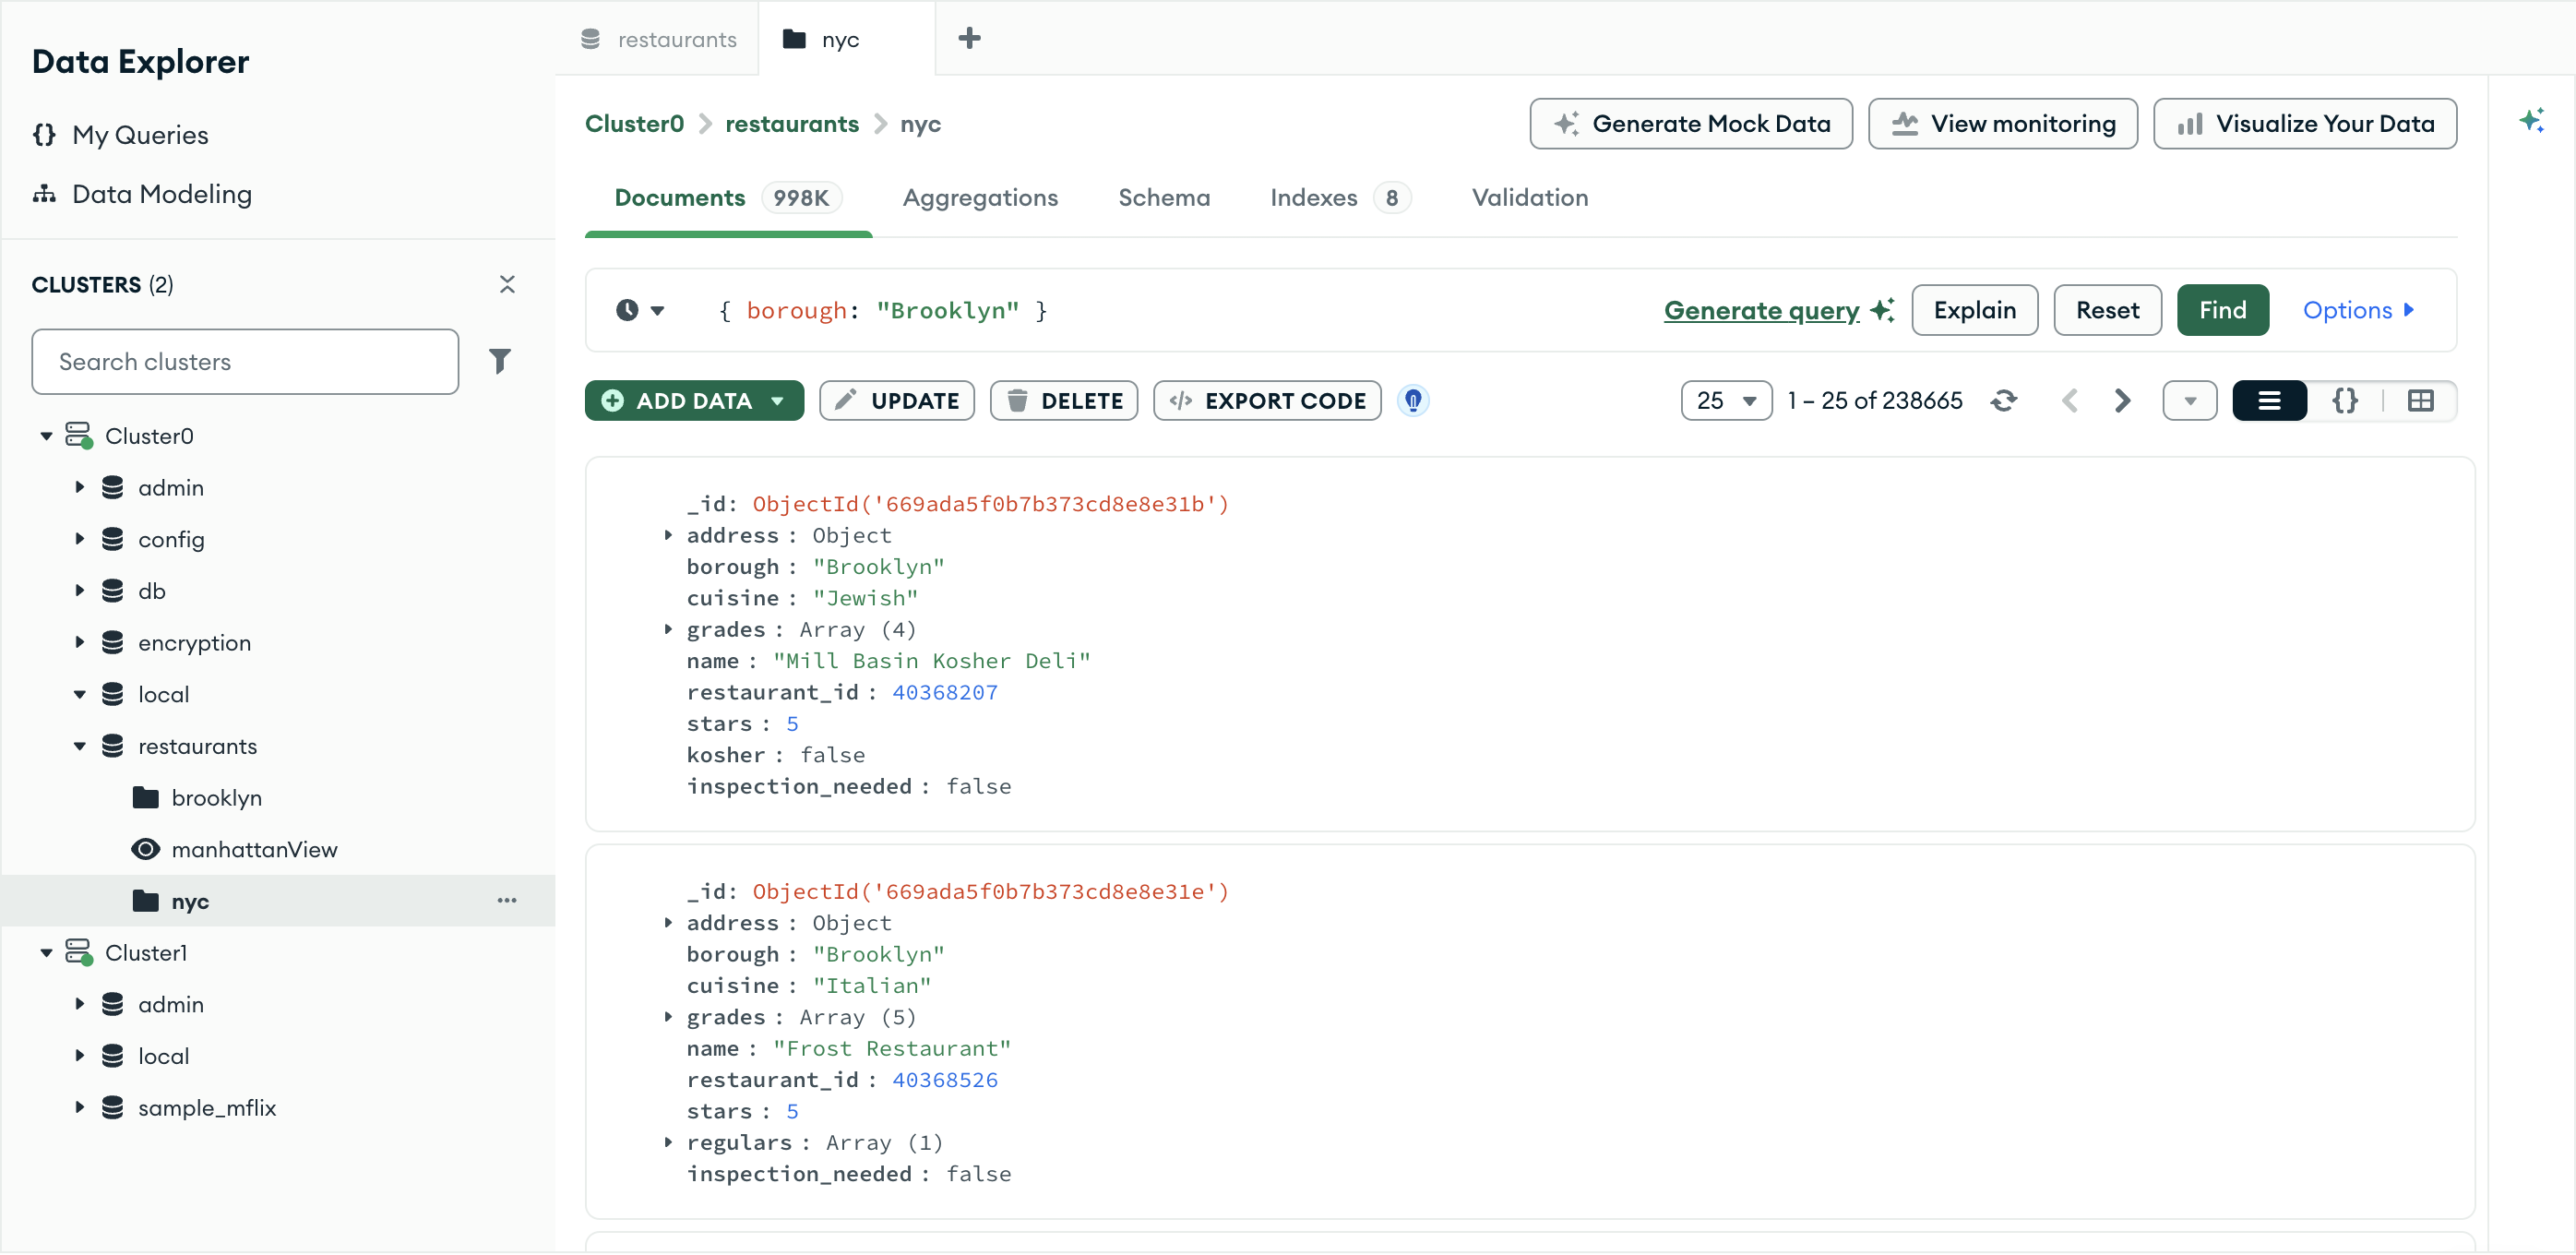Click the filter icon beside Search clusters

coord(501,361)
